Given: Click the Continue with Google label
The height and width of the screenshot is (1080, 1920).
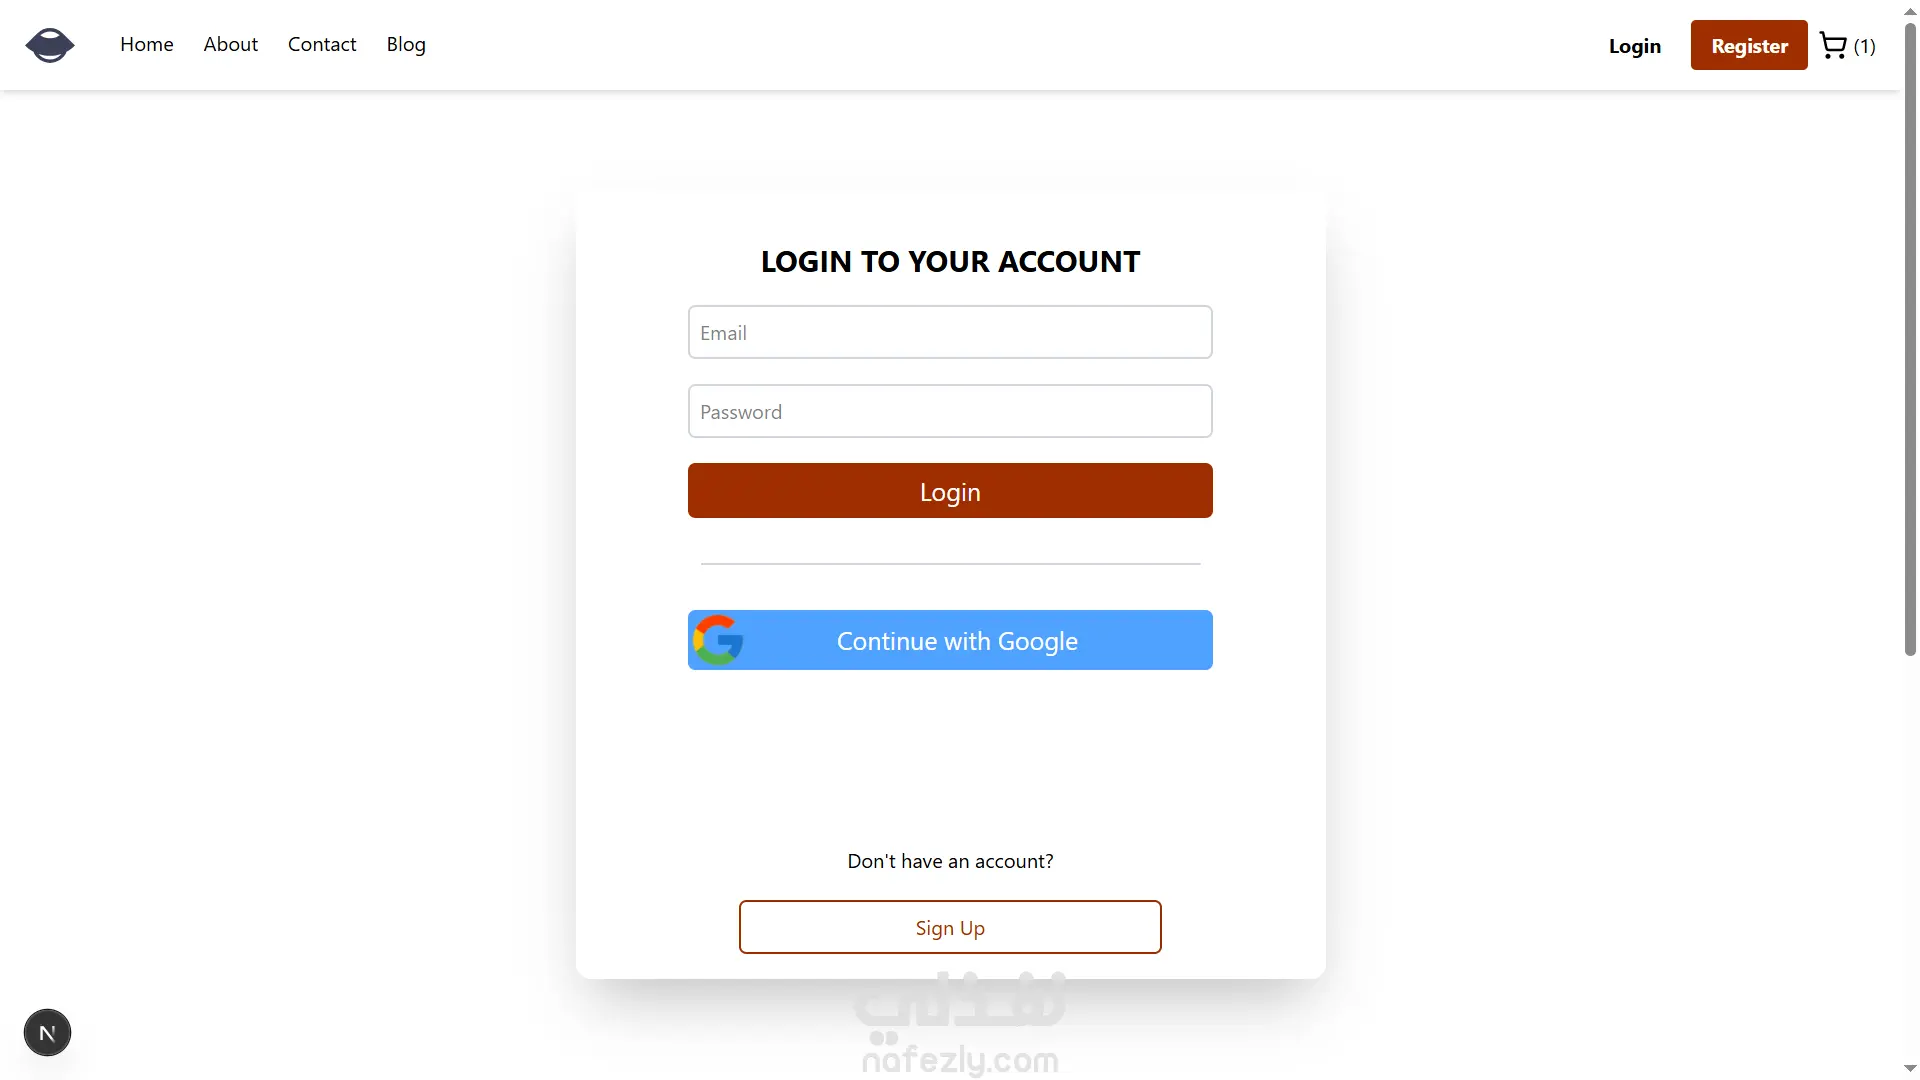Looking at the screenshot, I should coord(957,641).
